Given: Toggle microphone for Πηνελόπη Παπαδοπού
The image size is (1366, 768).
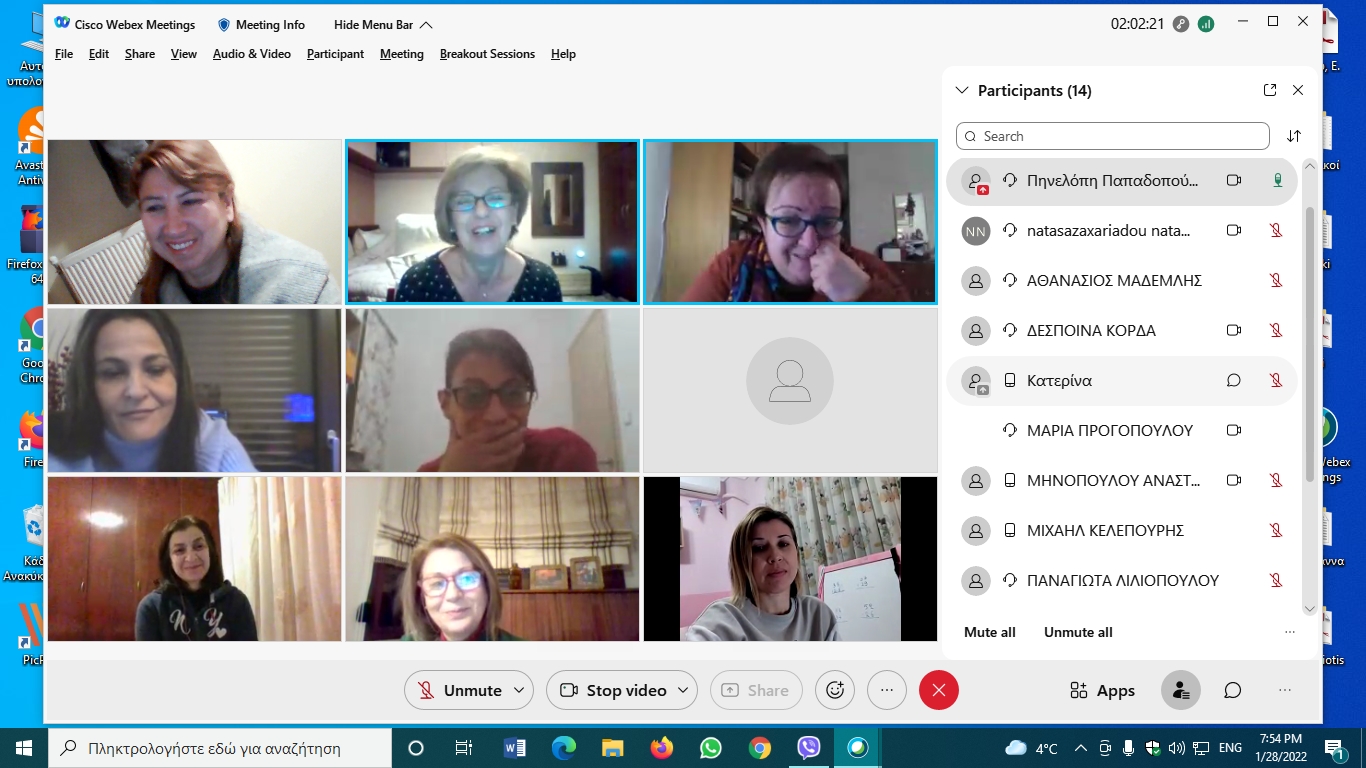Looking at the screenshot, I should [1277, 180].
